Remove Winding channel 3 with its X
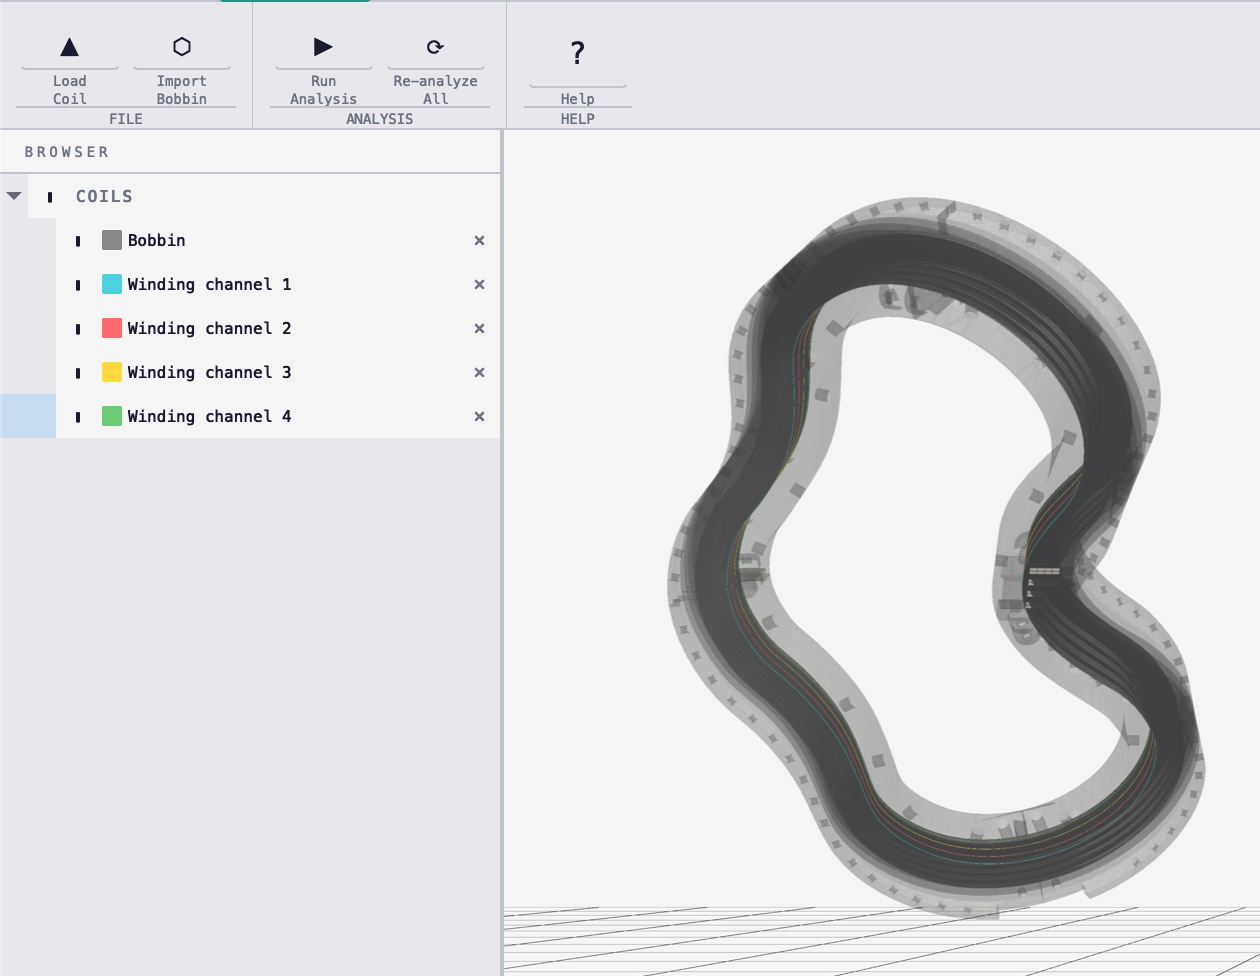This screenshot has height=976, width=1260. [479, 372]
